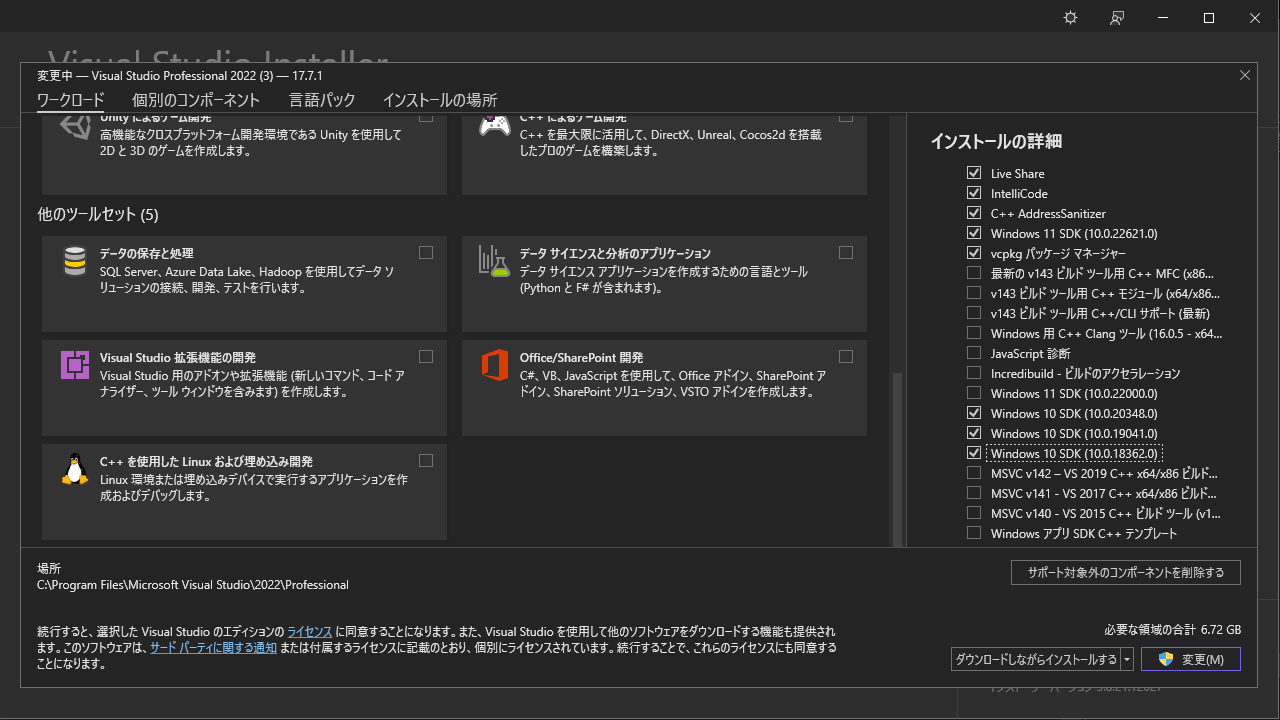Image resolution: width=1280 pixels, height=720 pixels.
Task: Click the Visual Studio 拡張機能の開発 puzzle icon
Action: pos(74,364)
